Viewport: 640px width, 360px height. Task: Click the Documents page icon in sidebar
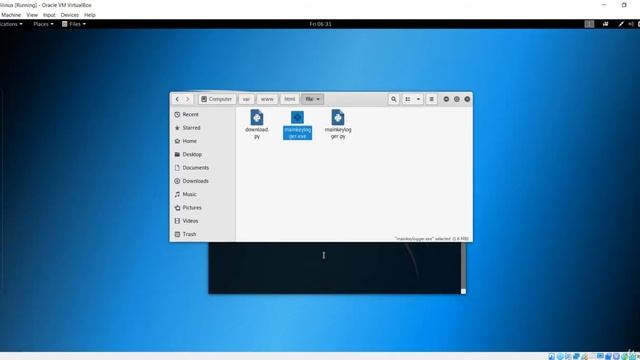(177, 168)
